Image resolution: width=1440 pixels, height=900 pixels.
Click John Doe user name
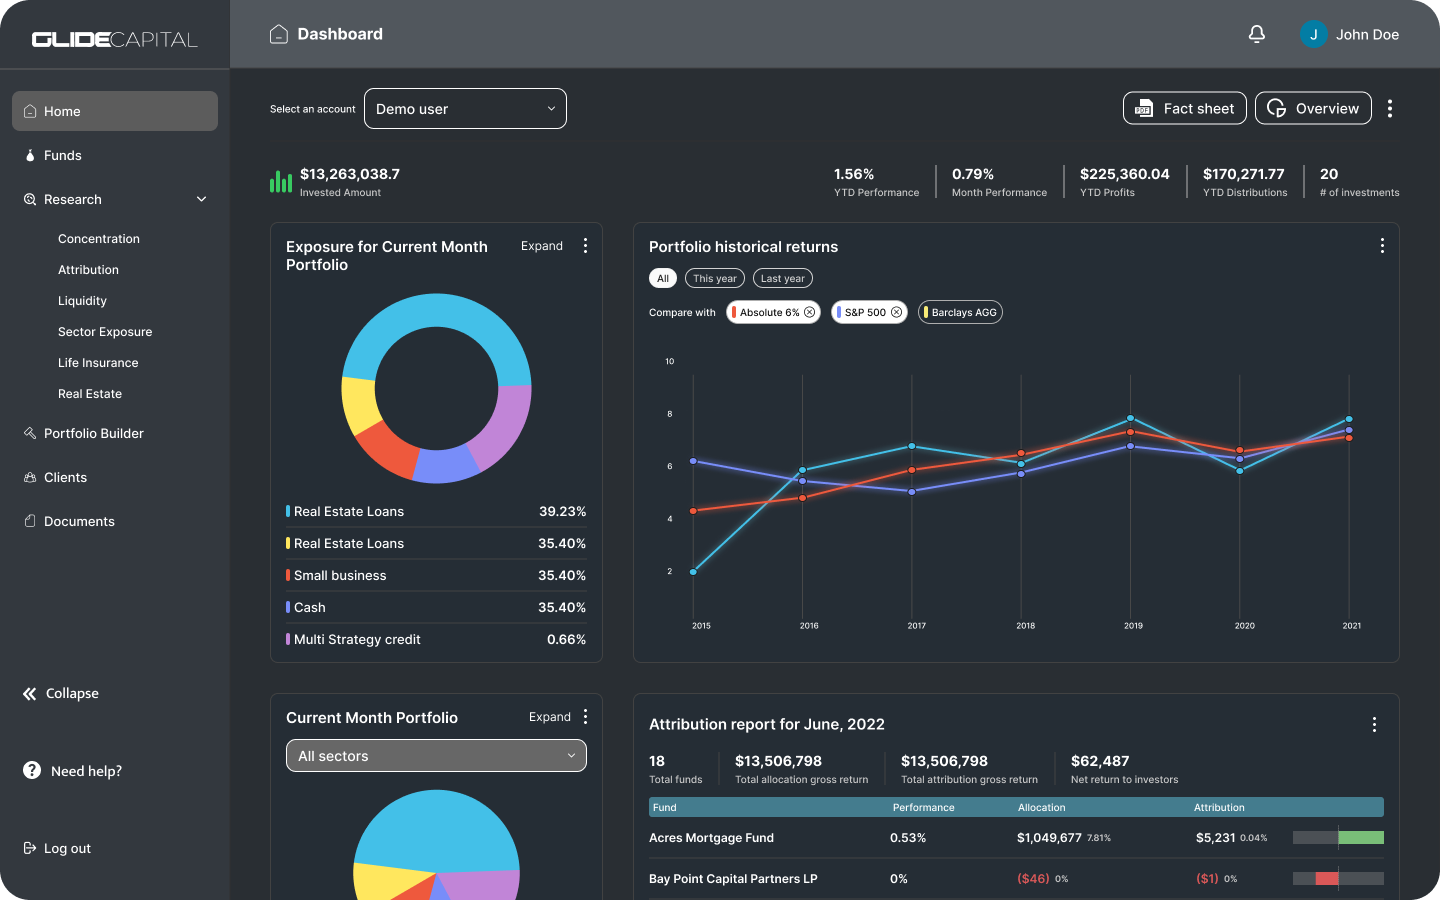click(1367, 34)
